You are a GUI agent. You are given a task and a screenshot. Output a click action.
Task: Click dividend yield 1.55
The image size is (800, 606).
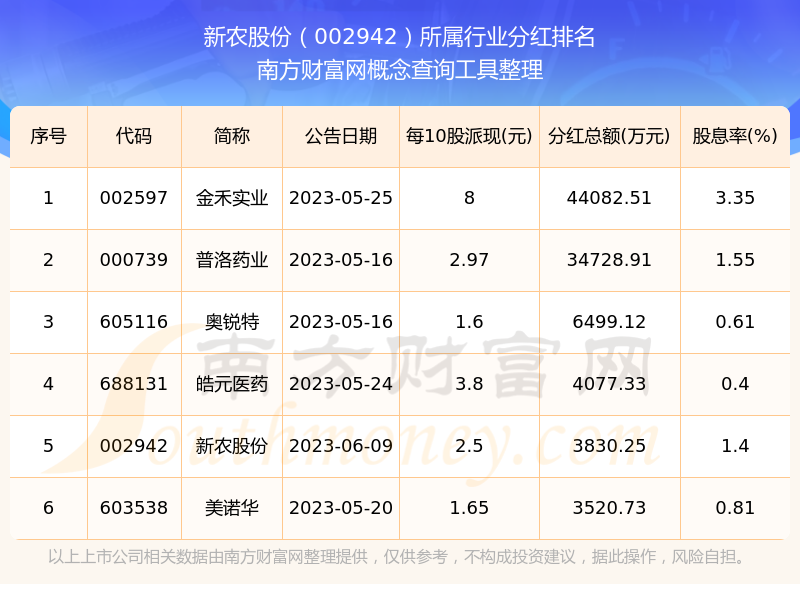(735, 260)
